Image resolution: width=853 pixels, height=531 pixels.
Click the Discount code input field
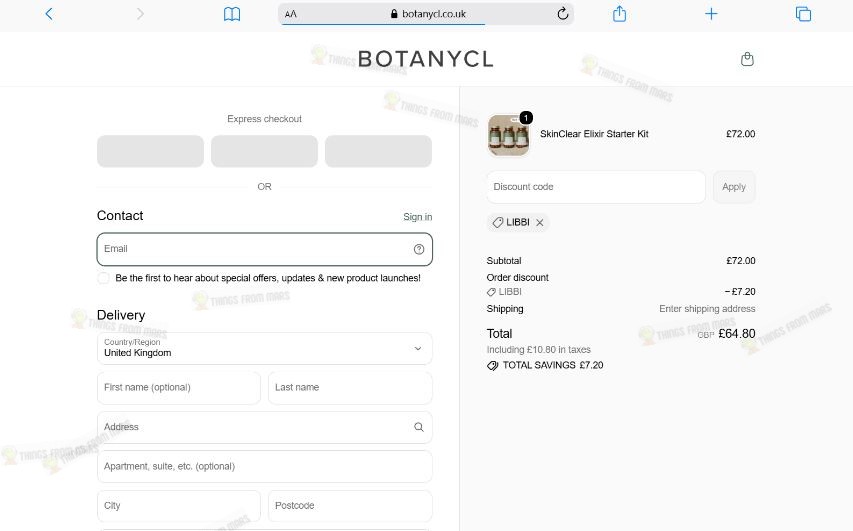[x=596, y=187]
